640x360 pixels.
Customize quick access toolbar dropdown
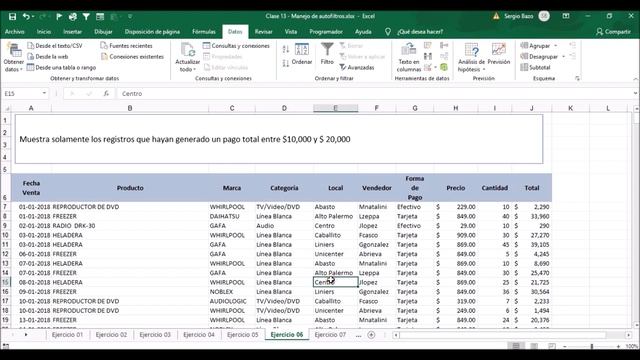click(x=130, y=16)
